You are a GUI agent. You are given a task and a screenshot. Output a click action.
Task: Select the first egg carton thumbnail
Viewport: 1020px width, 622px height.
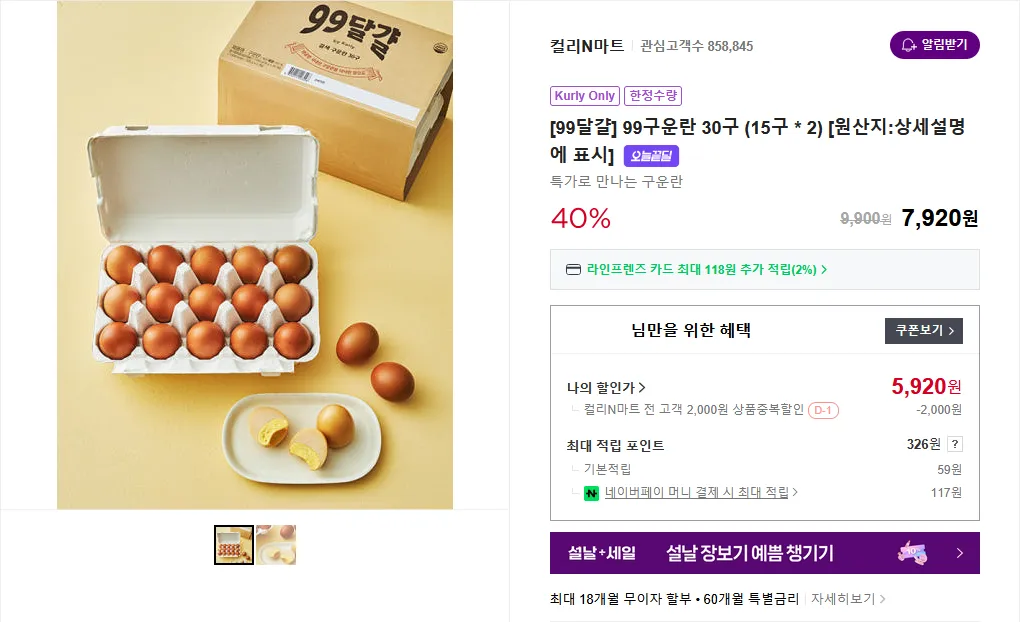click(234, 545)
